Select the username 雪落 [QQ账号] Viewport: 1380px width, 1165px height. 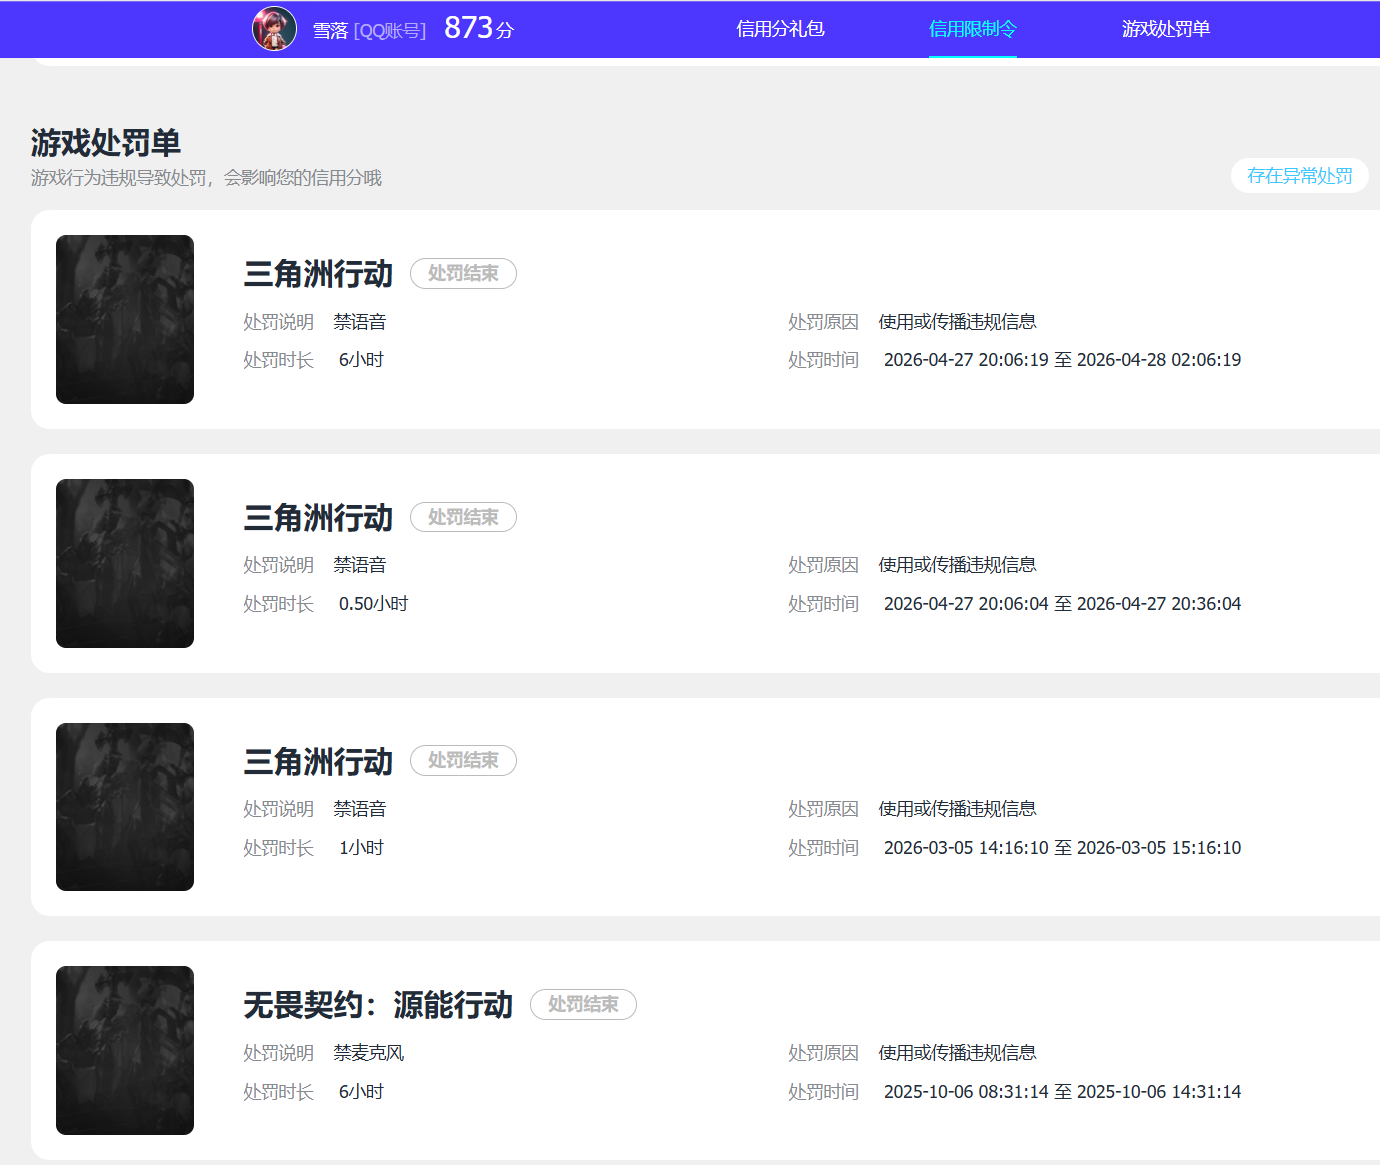(x=369, y=31)
